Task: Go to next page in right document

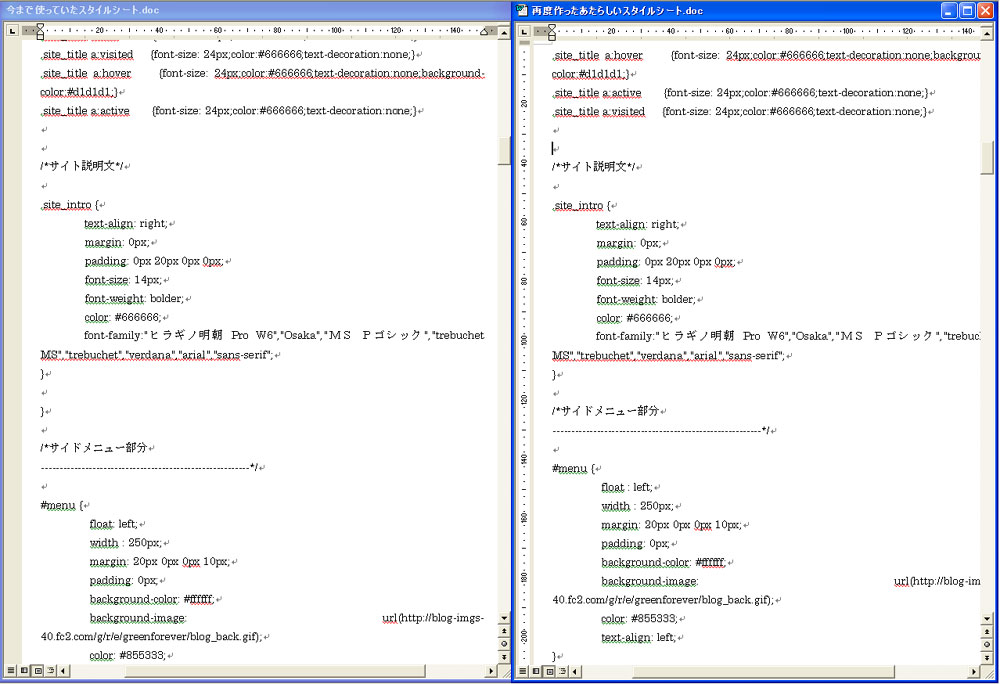Action: pos(988,656)
